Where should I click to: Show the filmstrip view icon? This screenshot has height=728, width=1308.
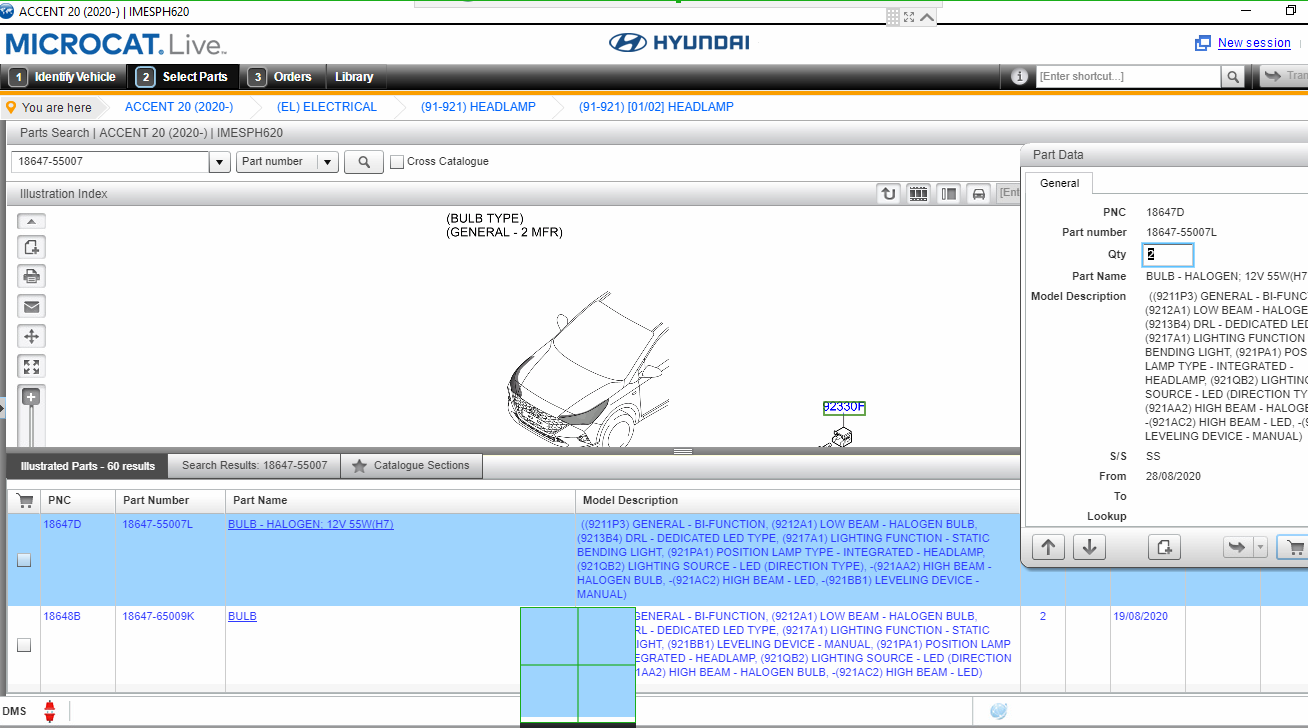click(918, 194)
